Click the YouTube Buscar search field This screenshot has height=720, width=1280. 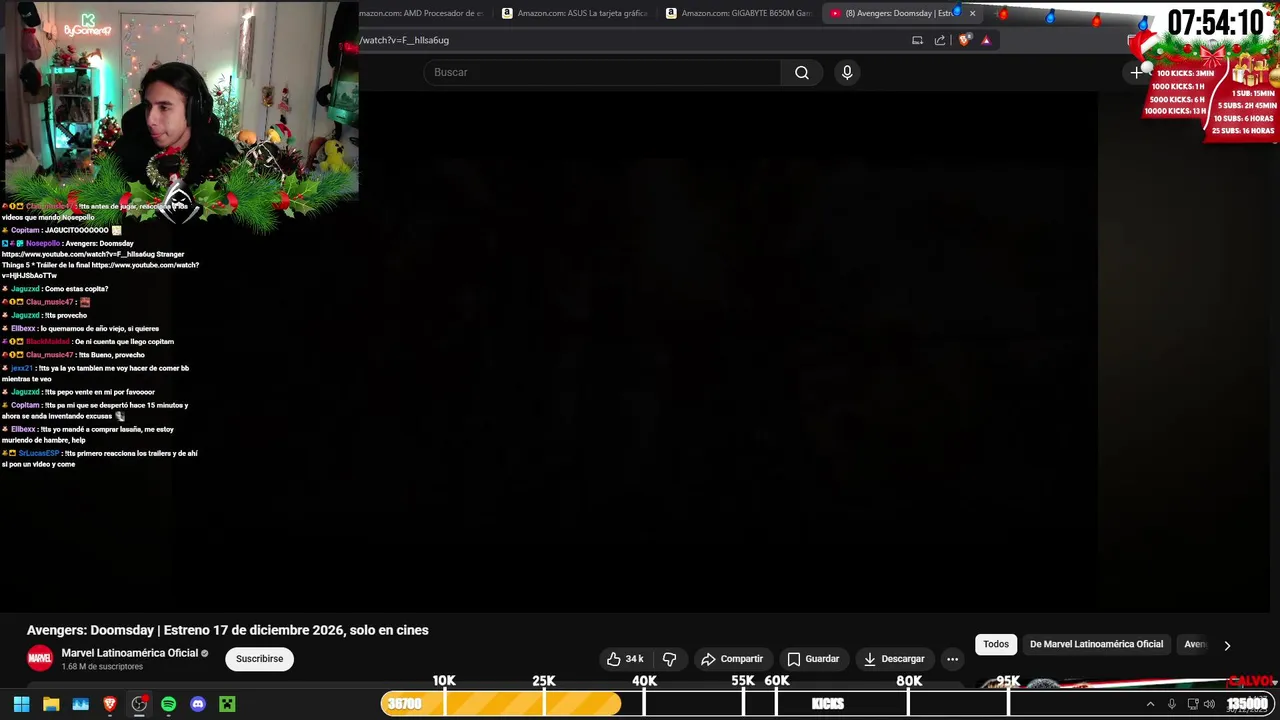click(x=602, y=72)
